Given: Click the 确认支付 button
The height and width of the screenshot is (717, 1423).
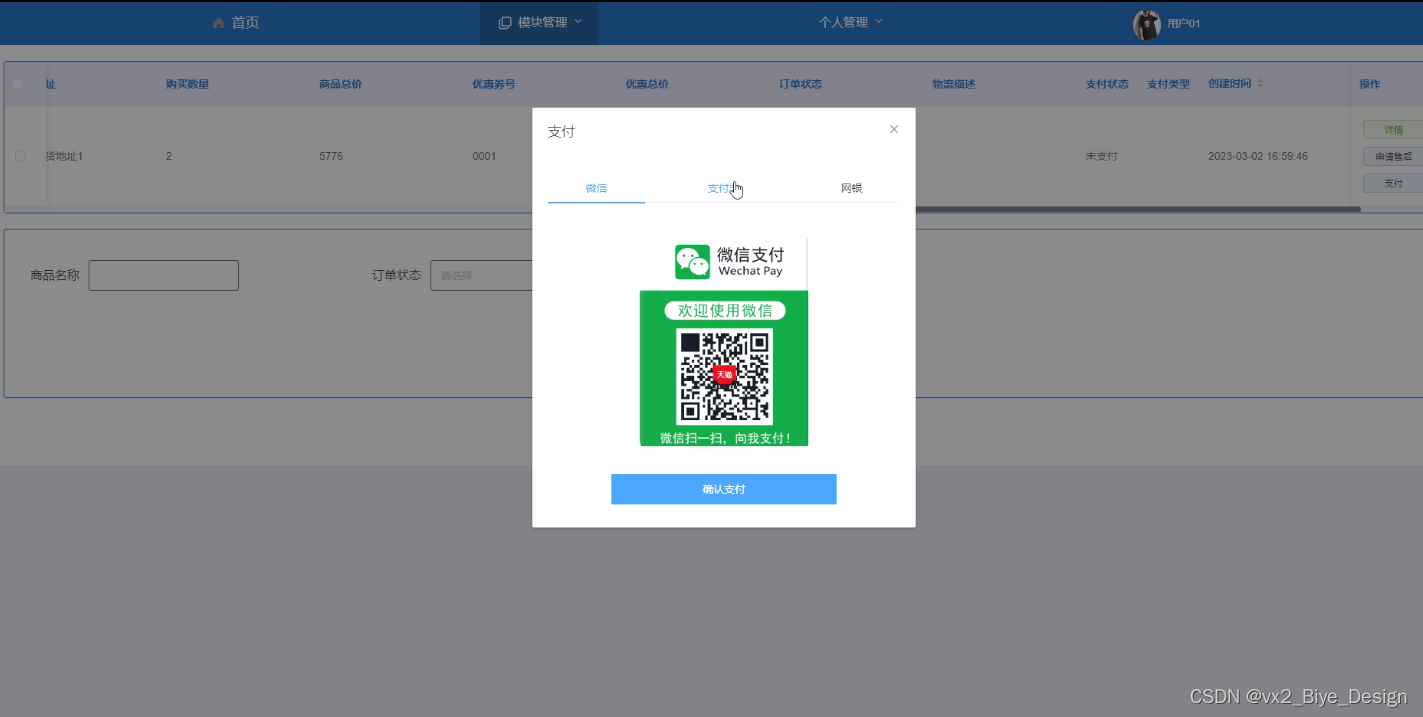Looking at the screenshot, I should (723, 489).
